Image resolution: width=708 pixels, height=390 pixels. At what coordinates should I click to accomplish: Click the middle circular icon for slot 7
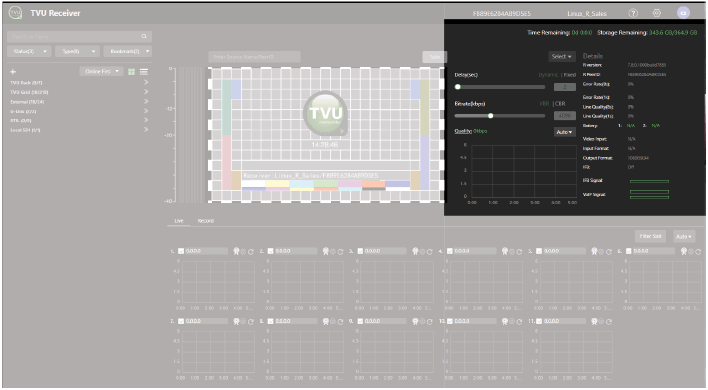[243, 321]
